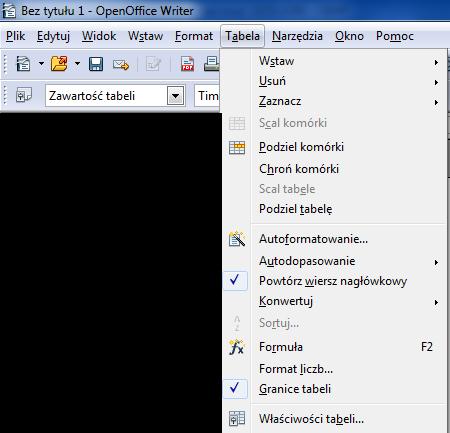Open the Pomoc menu
450x433 pixels.
pos(395,36)
